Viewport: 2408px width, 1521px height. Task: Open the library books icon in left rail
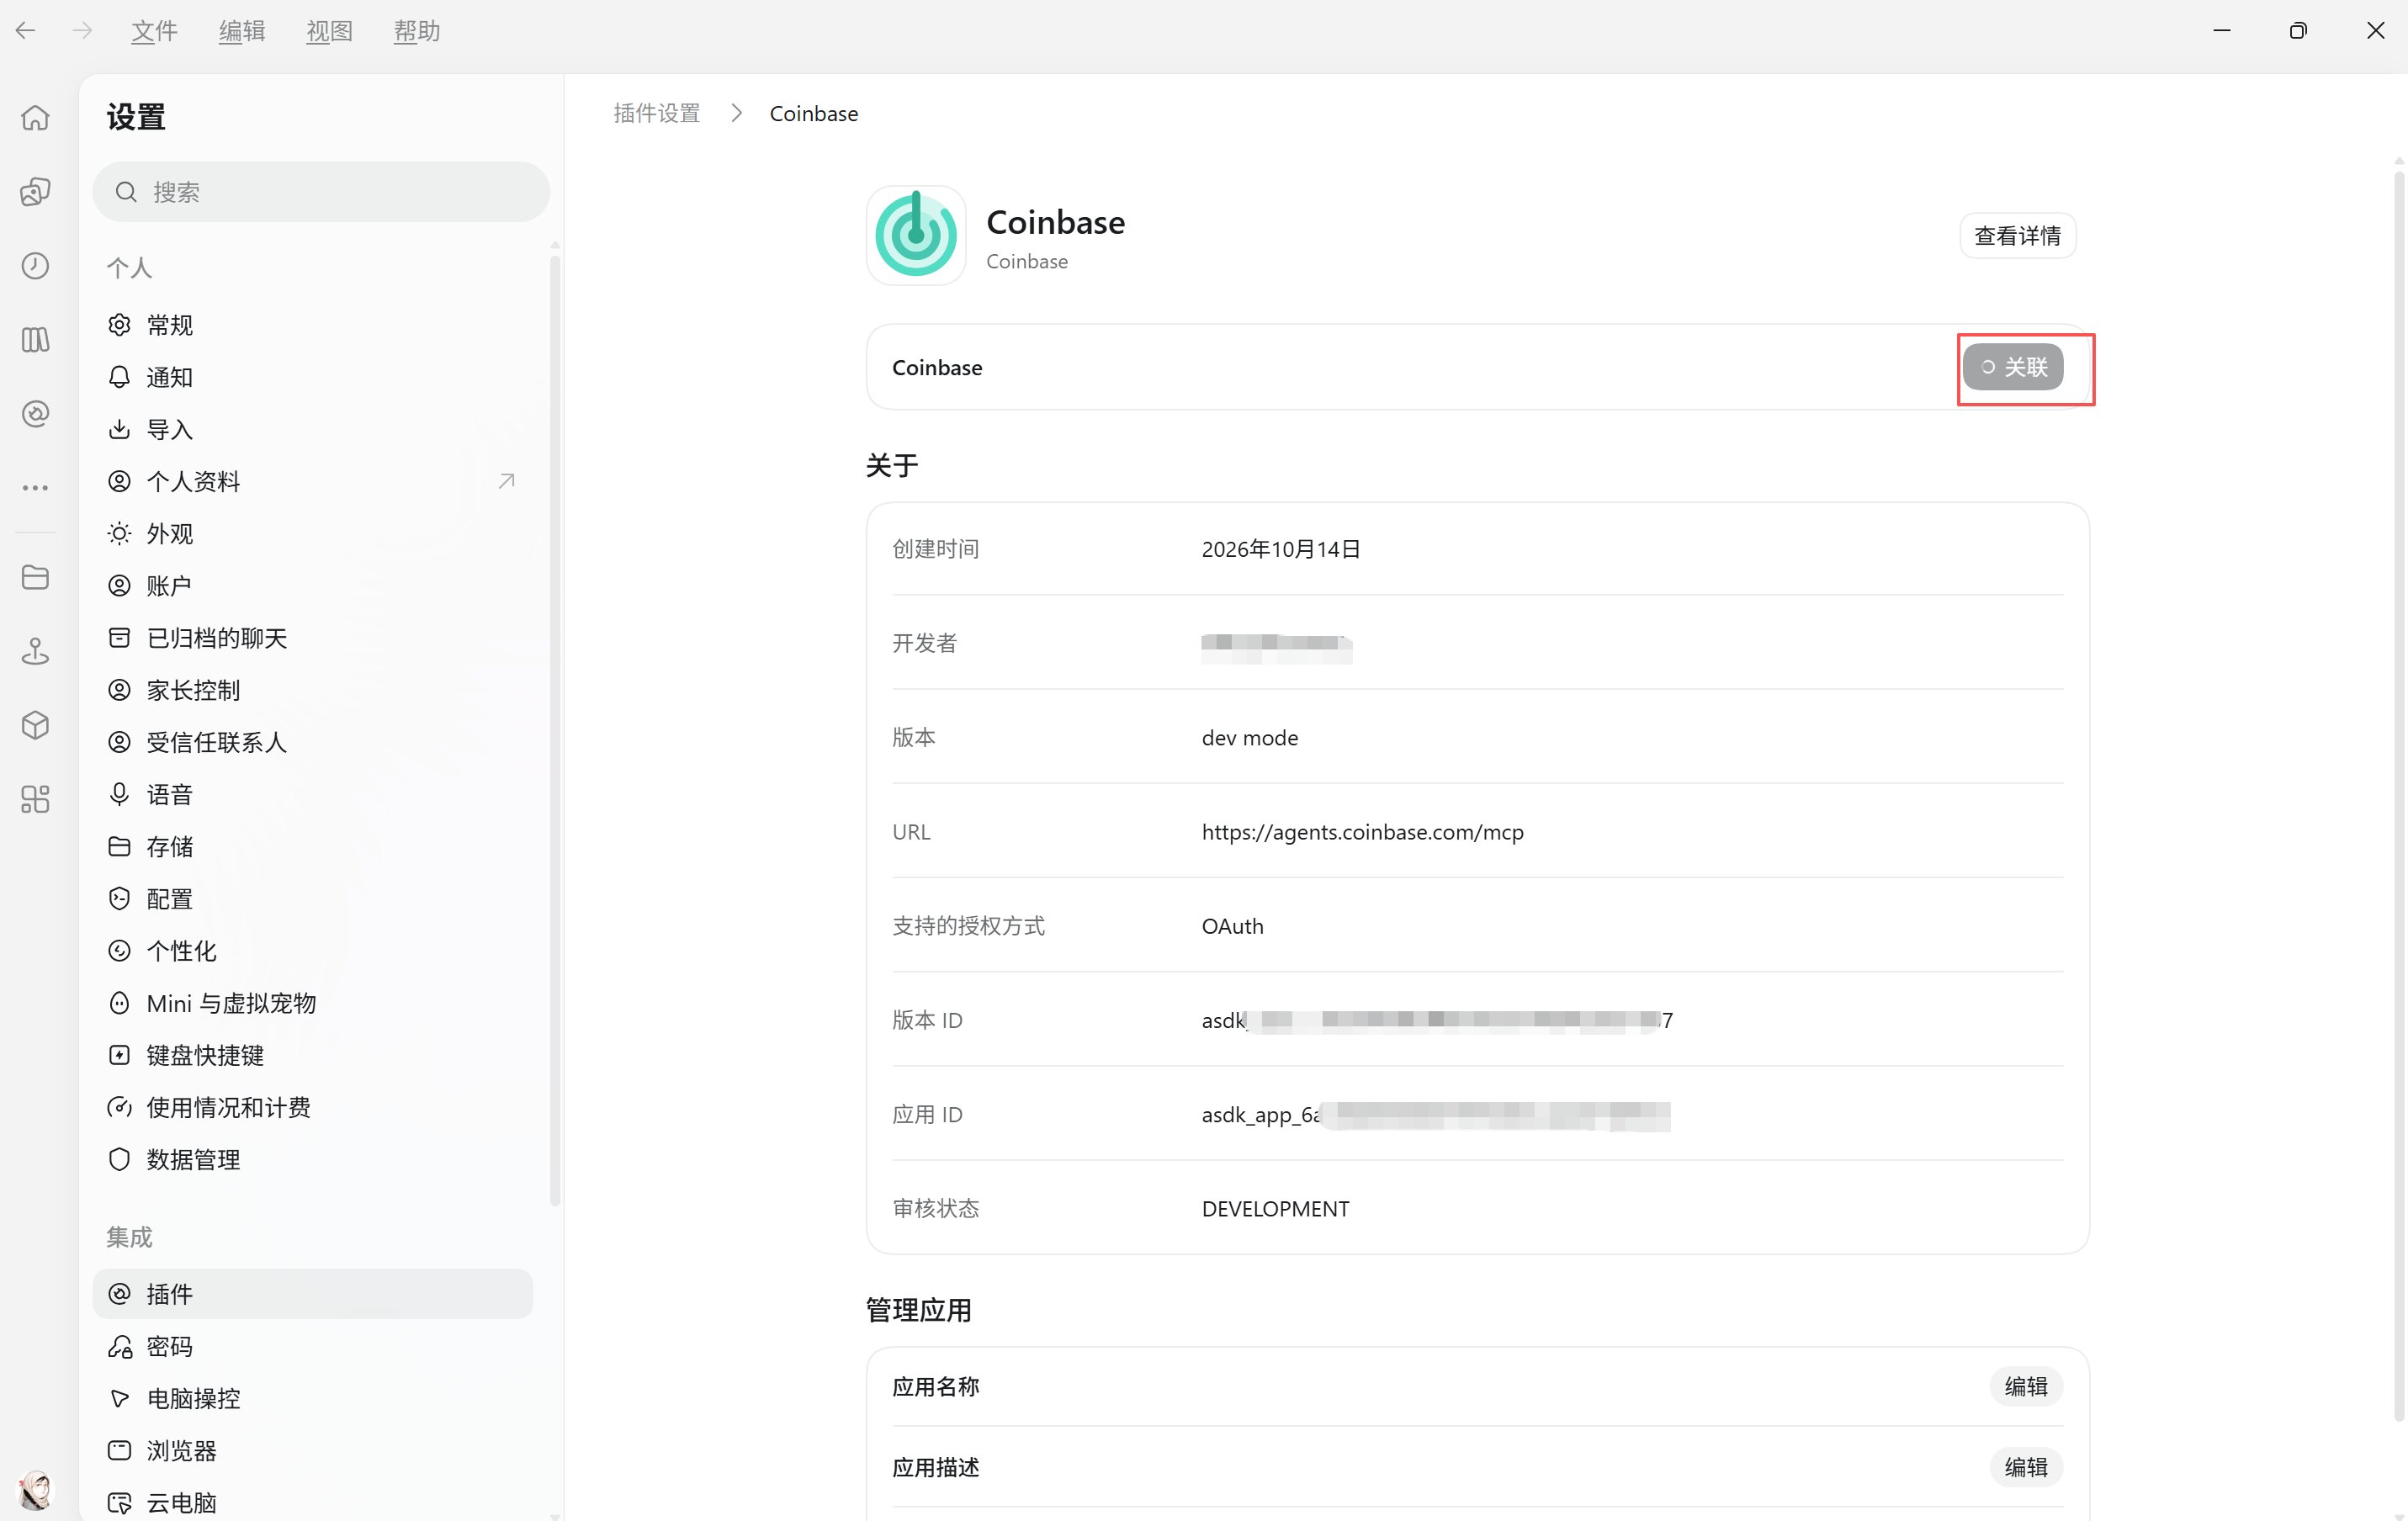(35, 340)
